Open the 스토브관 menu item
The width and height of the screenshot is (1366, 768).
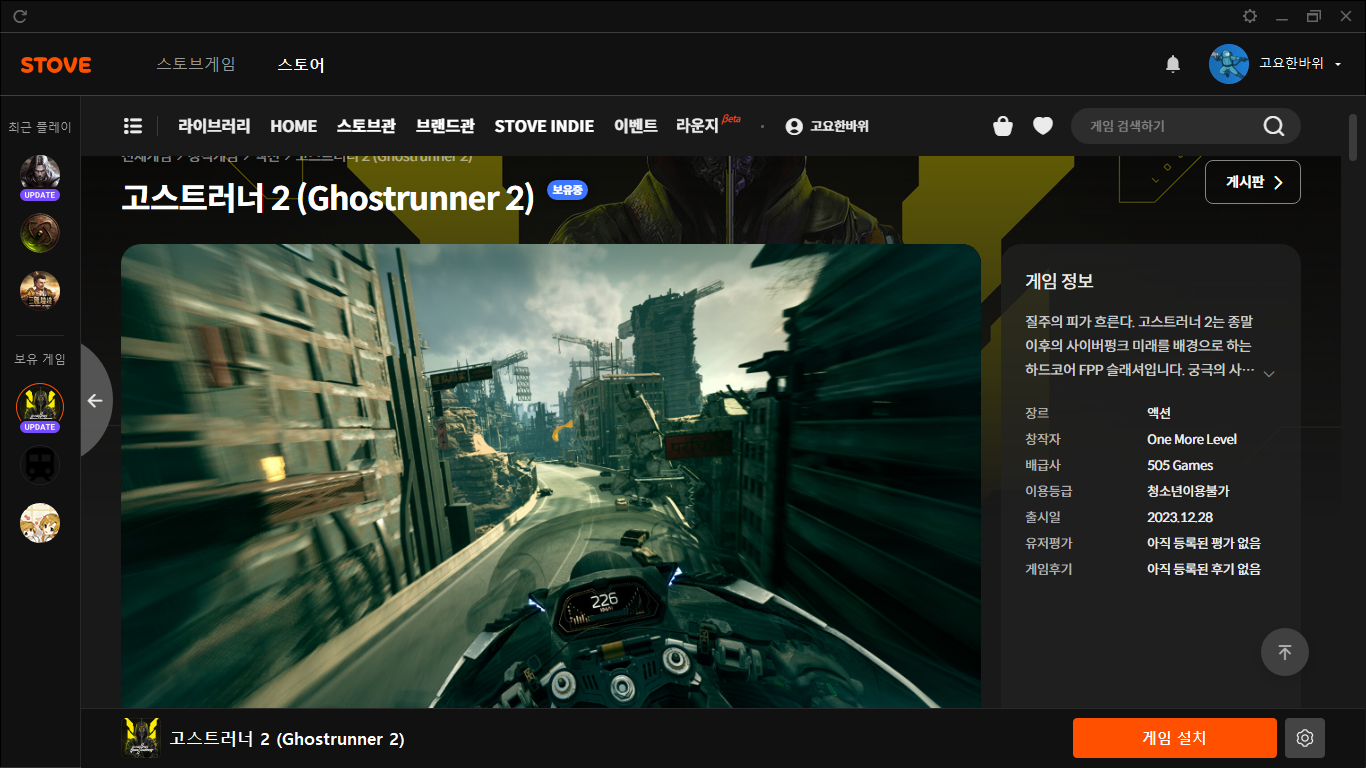[366, 126]
